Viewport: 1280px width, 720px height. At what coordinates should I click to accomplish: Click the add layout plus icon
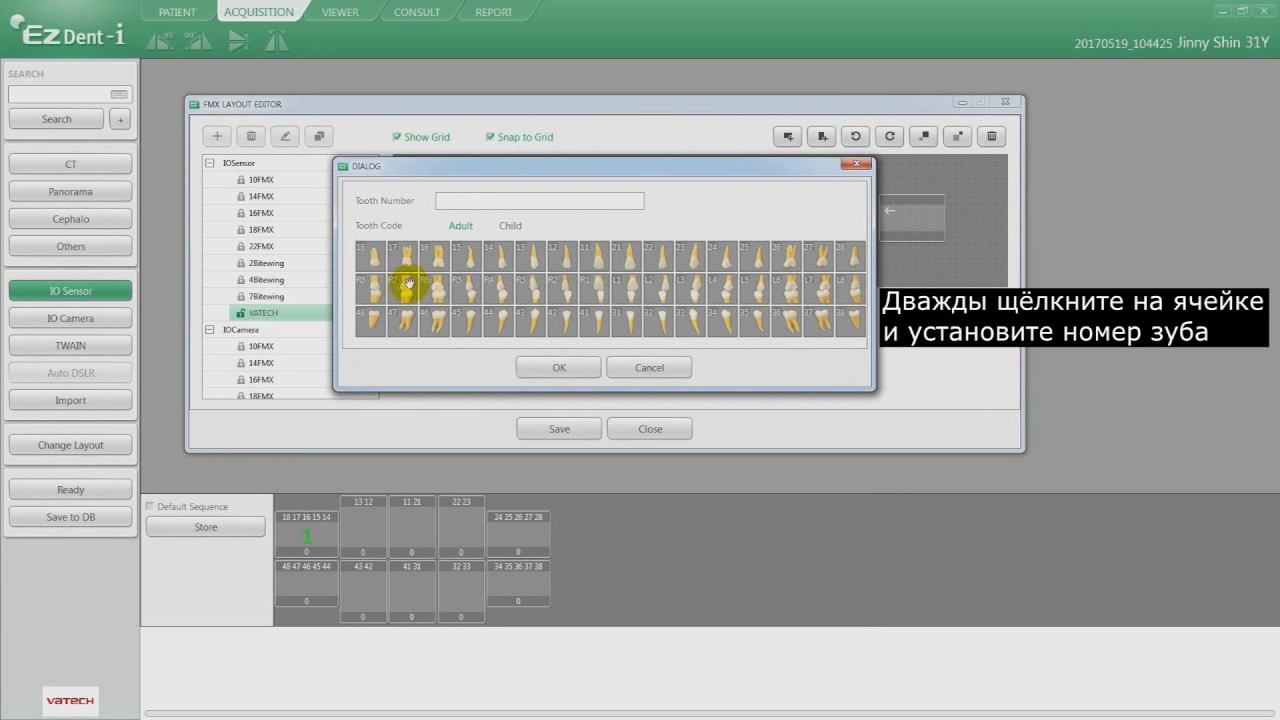click(217, 136)
